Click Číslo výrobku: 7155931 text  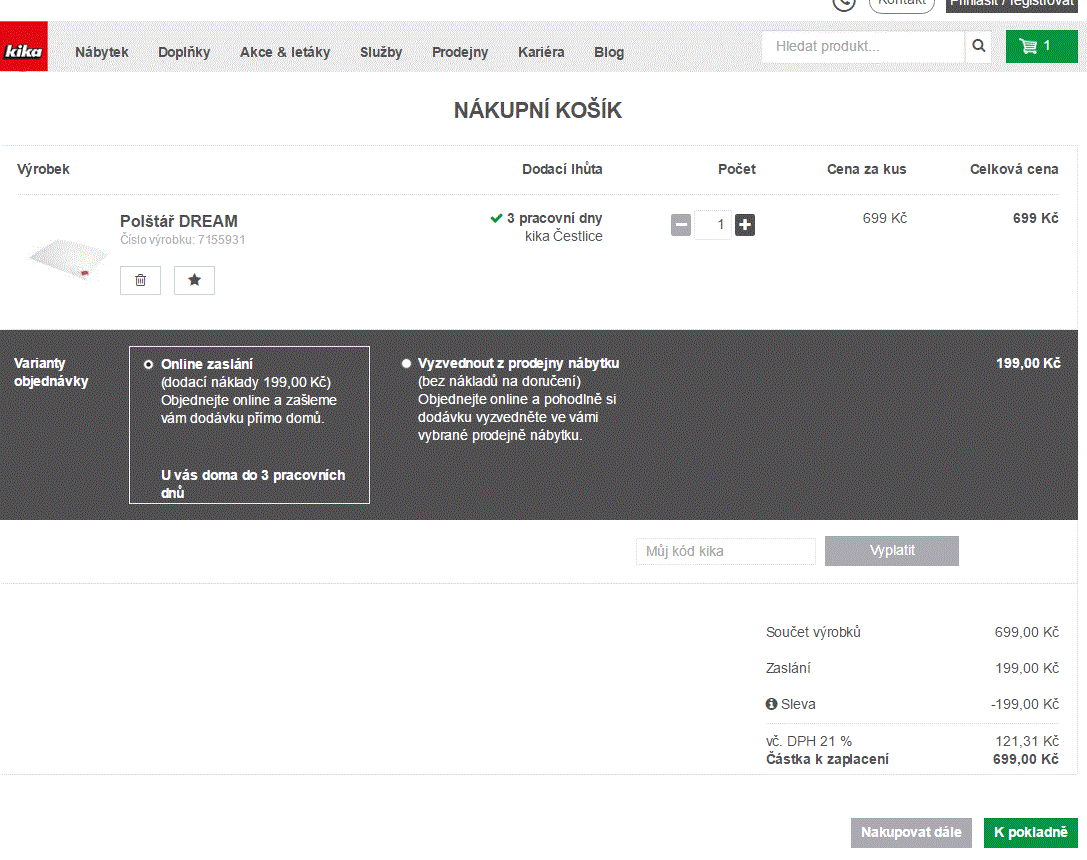pyautogui.click(x=182, y=240)
